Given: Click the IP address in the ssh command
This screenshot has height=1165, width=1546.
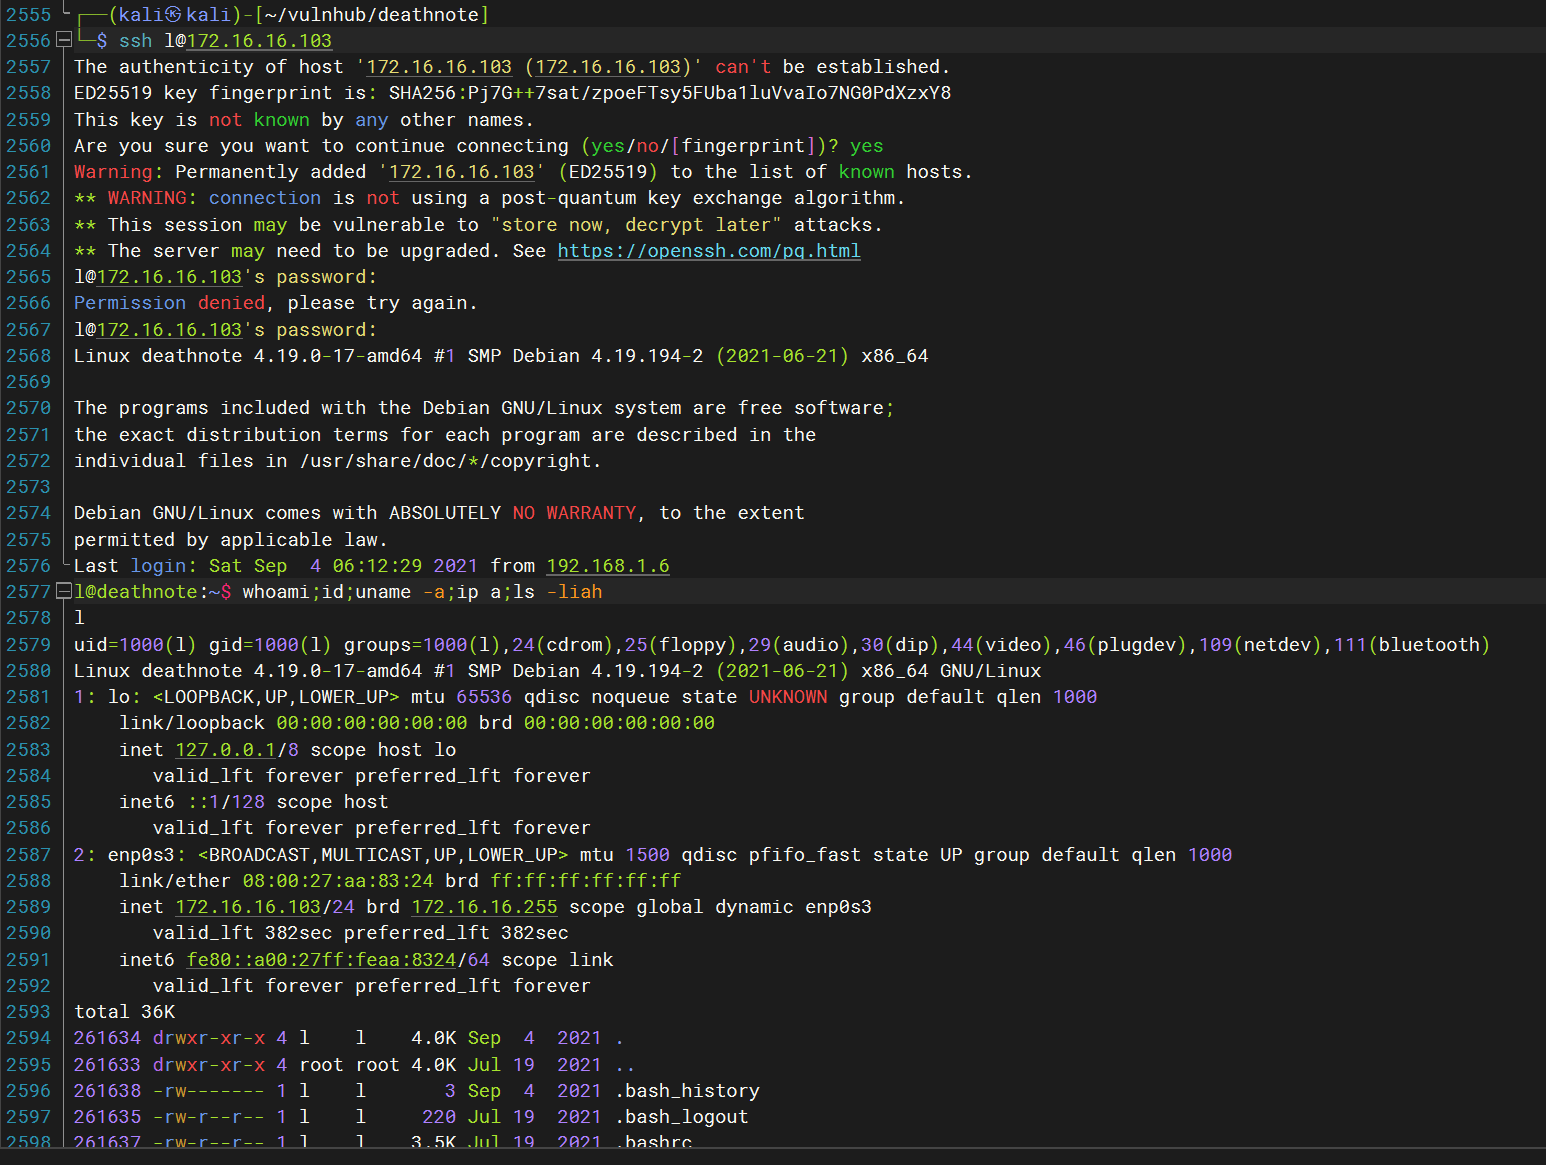Looking at the screenshot, I should click(259, 41).
